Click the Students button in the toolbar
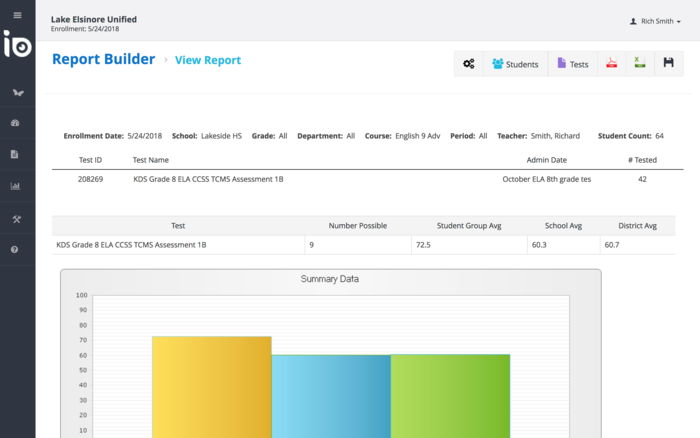 [x=515, y=64]
